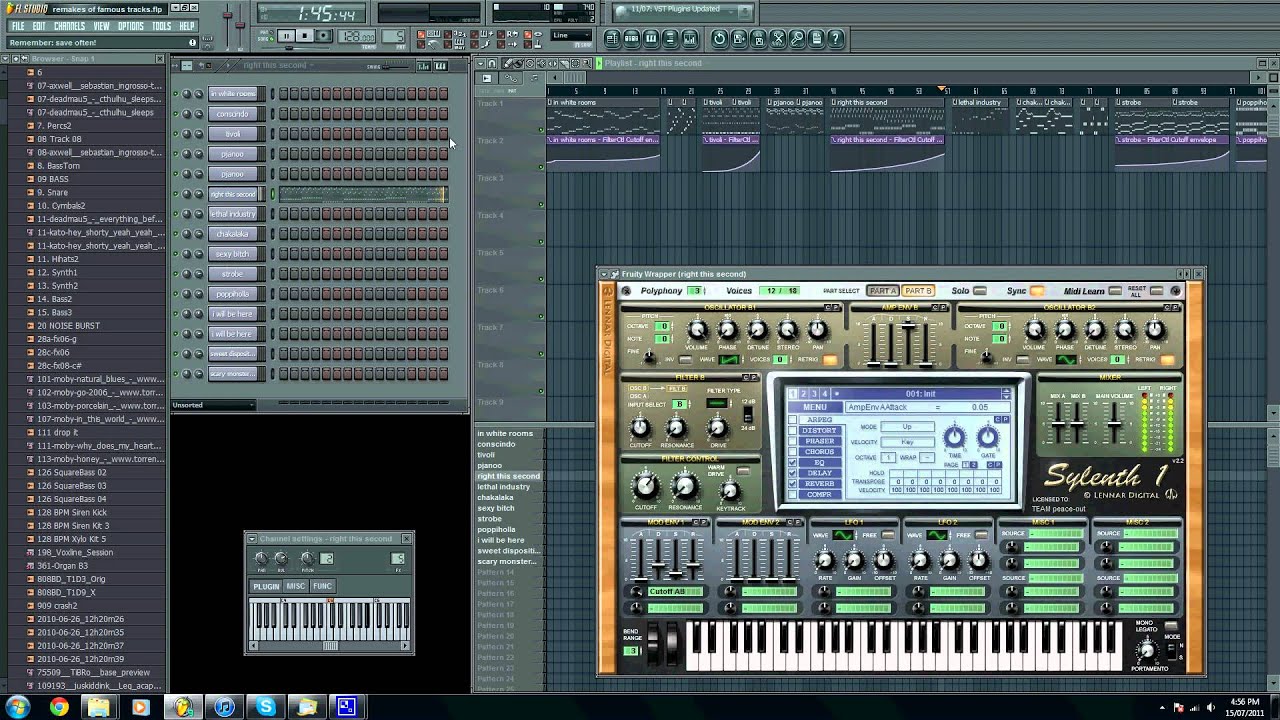This screenshot has height=720, width=1280.
Task: Open the Playlist view from main toolbar
Action: [612, 38]
